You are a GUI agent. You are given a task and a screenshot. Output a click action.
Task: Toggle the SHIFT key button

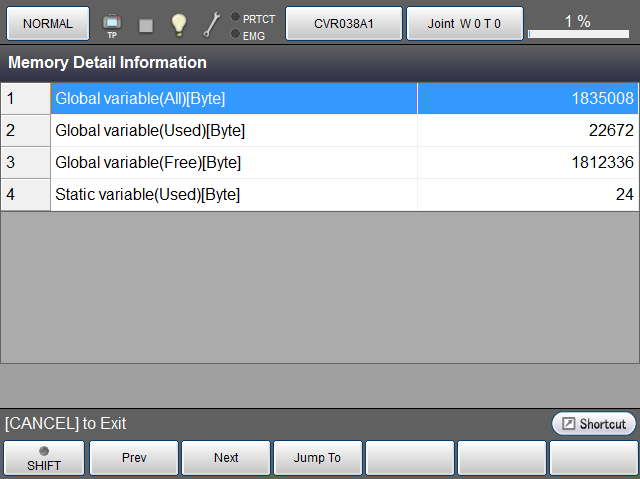coord(43,458)
